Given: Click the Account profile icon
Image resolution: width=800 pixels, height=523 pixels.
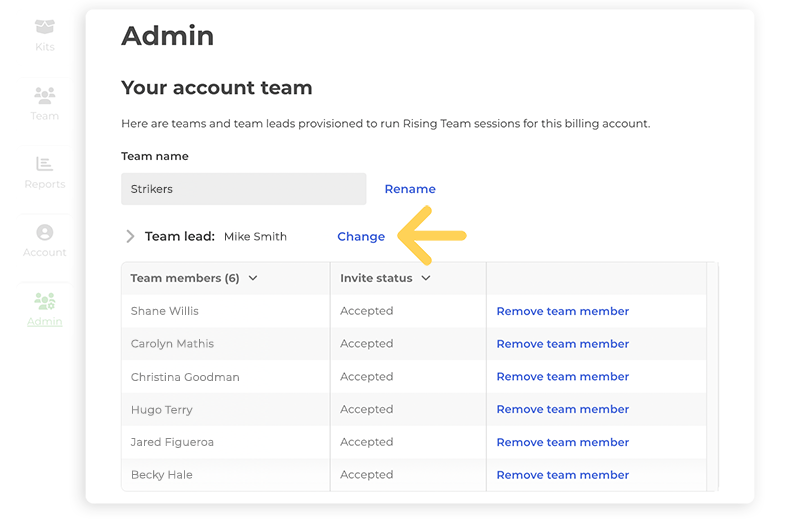Looking at the screenshot, I should coord(44,233).
